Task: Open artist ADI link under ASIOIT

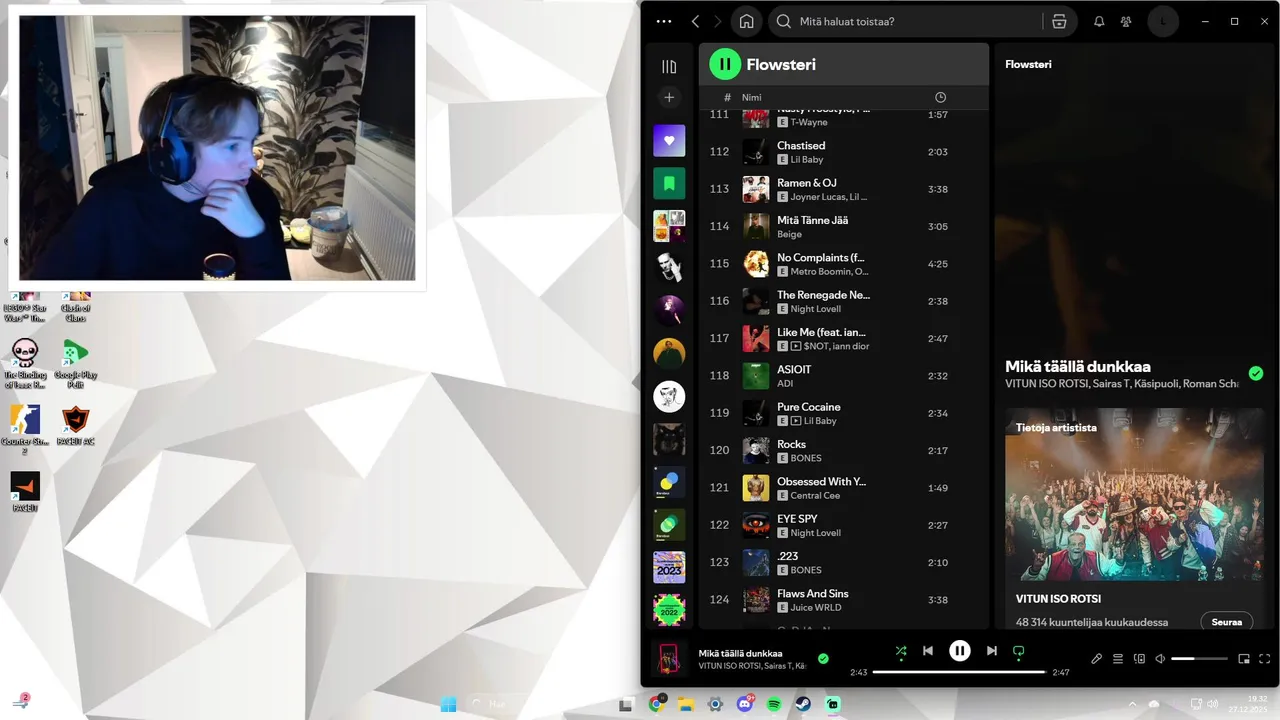Action: pyautogui.click(x=785, y=383)
